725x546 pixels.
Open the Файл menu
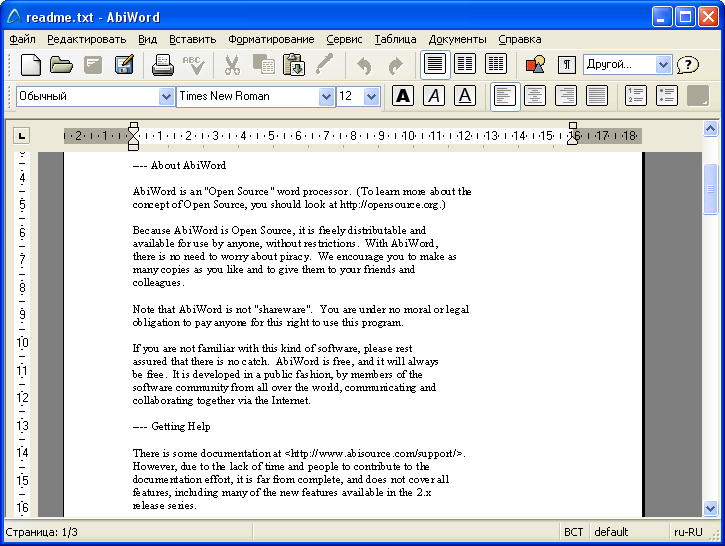tap(22, 39)
